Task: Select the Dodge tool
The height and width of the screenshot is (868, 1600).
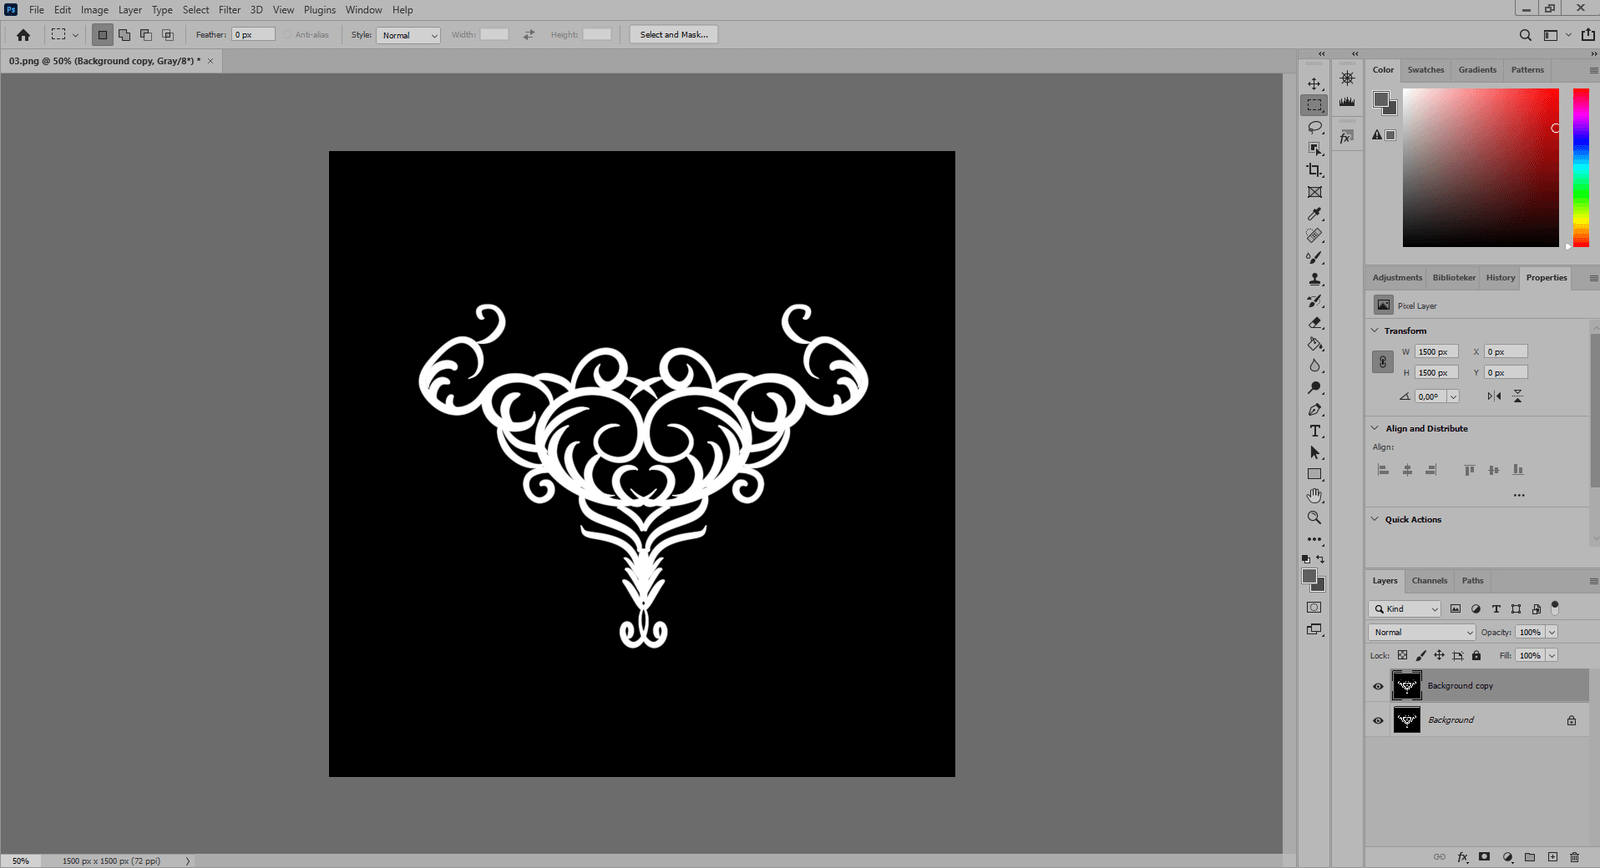Action: pos(1314,388)
